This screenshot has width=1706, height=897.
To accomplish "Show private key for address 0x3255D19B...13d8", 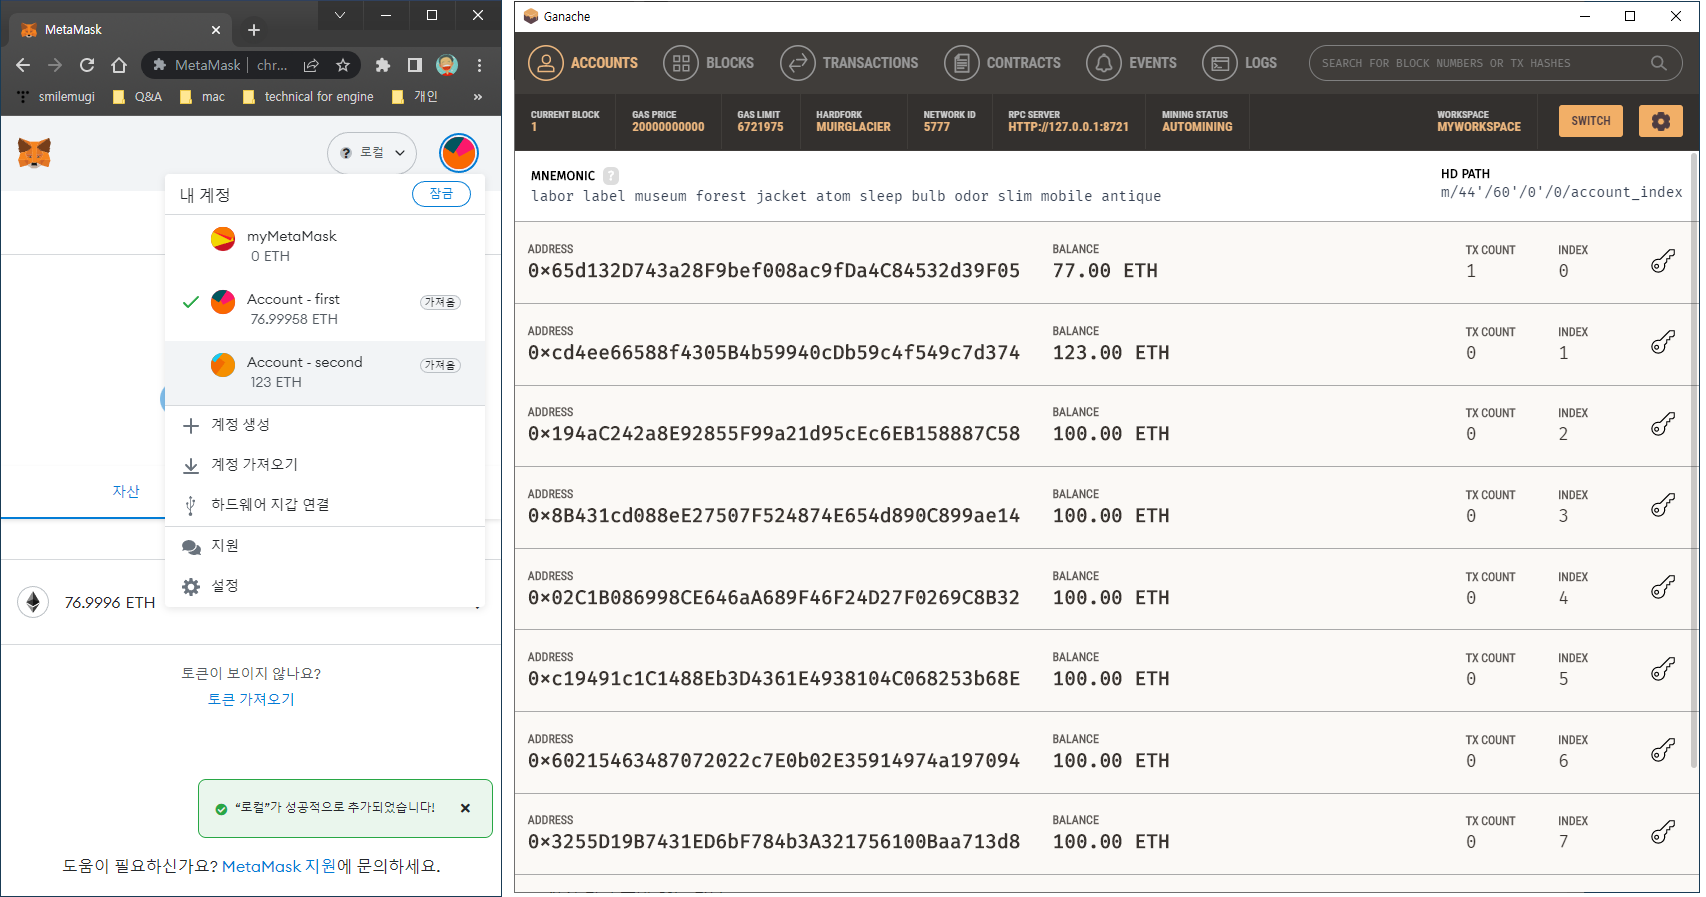I will click(x=1662, y=832).
